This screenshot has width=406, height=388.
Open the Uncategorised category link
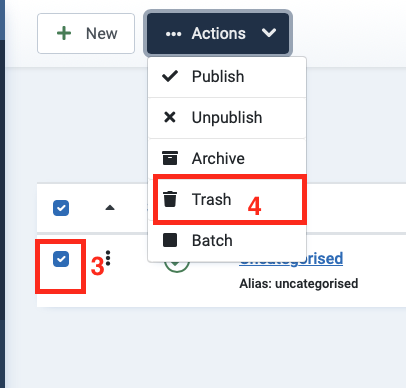[x=291, y=259]
